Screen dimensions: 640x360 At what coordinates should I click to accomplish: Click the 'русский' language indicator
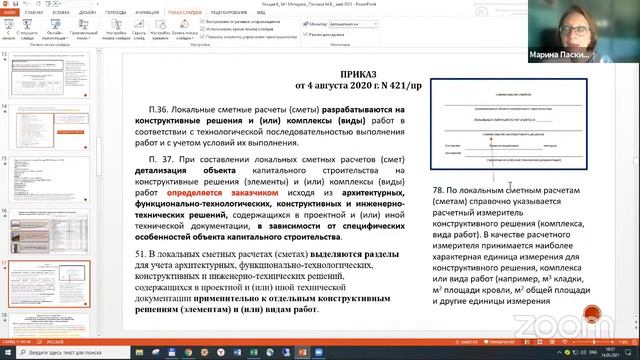(x=55, y=342)
